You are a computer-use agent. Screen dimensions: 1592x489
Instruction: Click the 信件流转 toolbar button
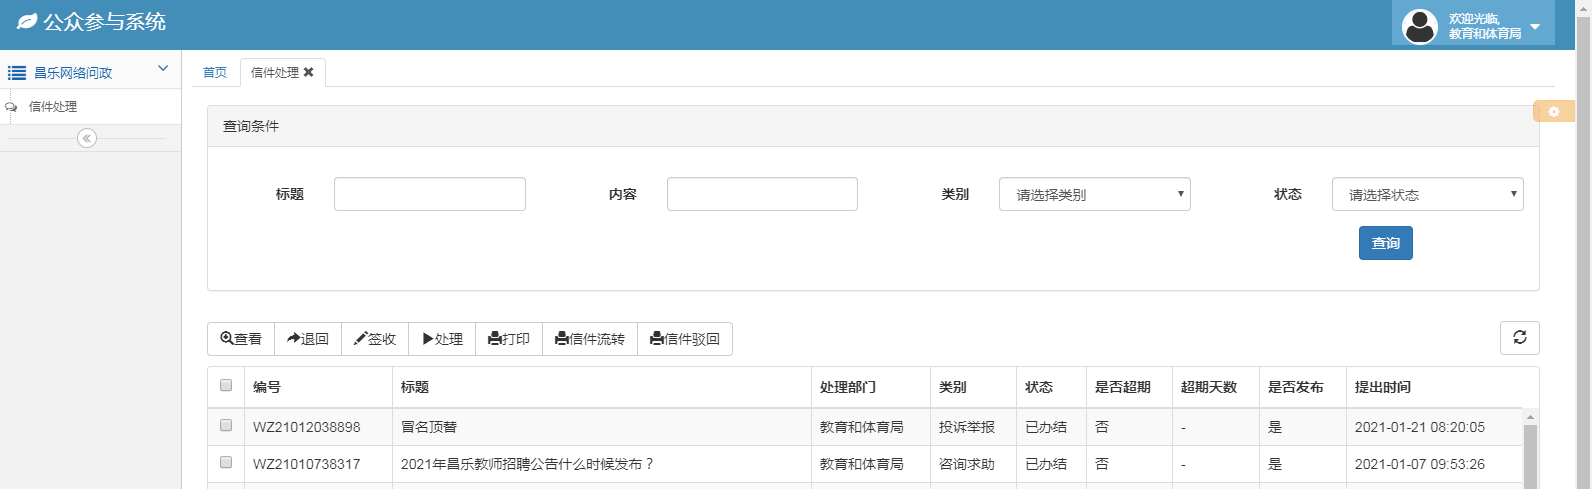(590, 339)
